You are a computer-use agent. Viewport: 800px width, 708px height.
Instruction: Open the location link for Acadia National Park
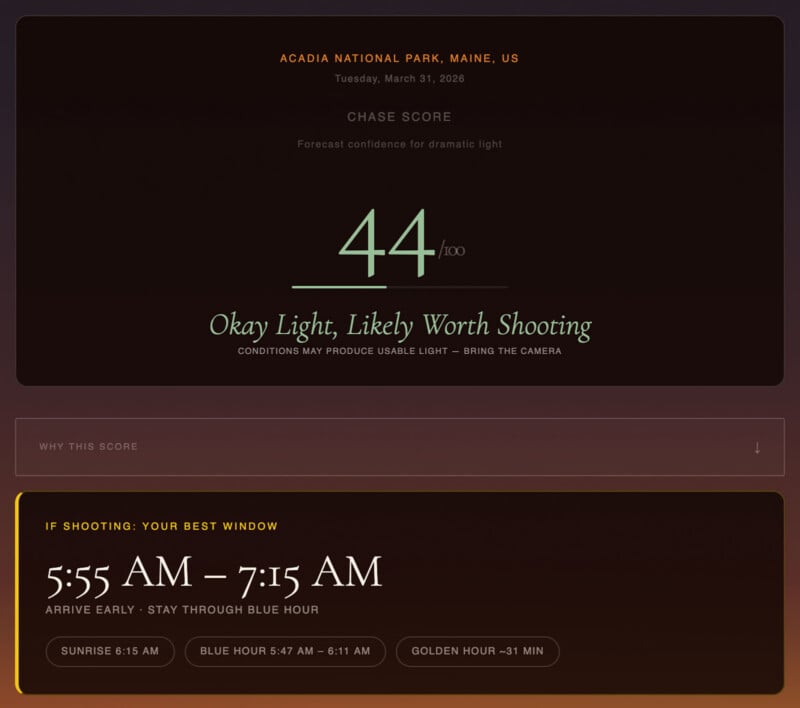(x=400, y=57)
